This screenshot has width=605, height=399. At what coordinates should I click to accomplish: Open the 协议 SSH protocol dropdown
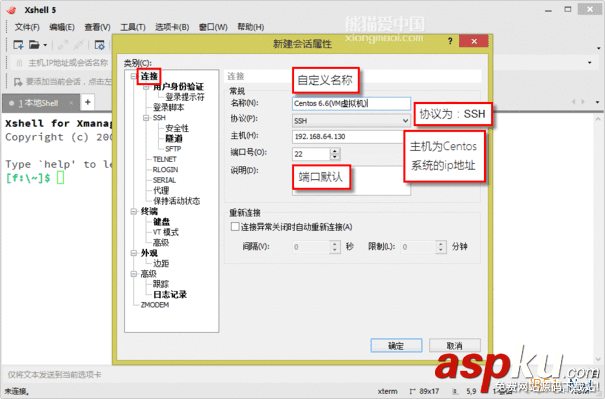(x=351, y=121)
